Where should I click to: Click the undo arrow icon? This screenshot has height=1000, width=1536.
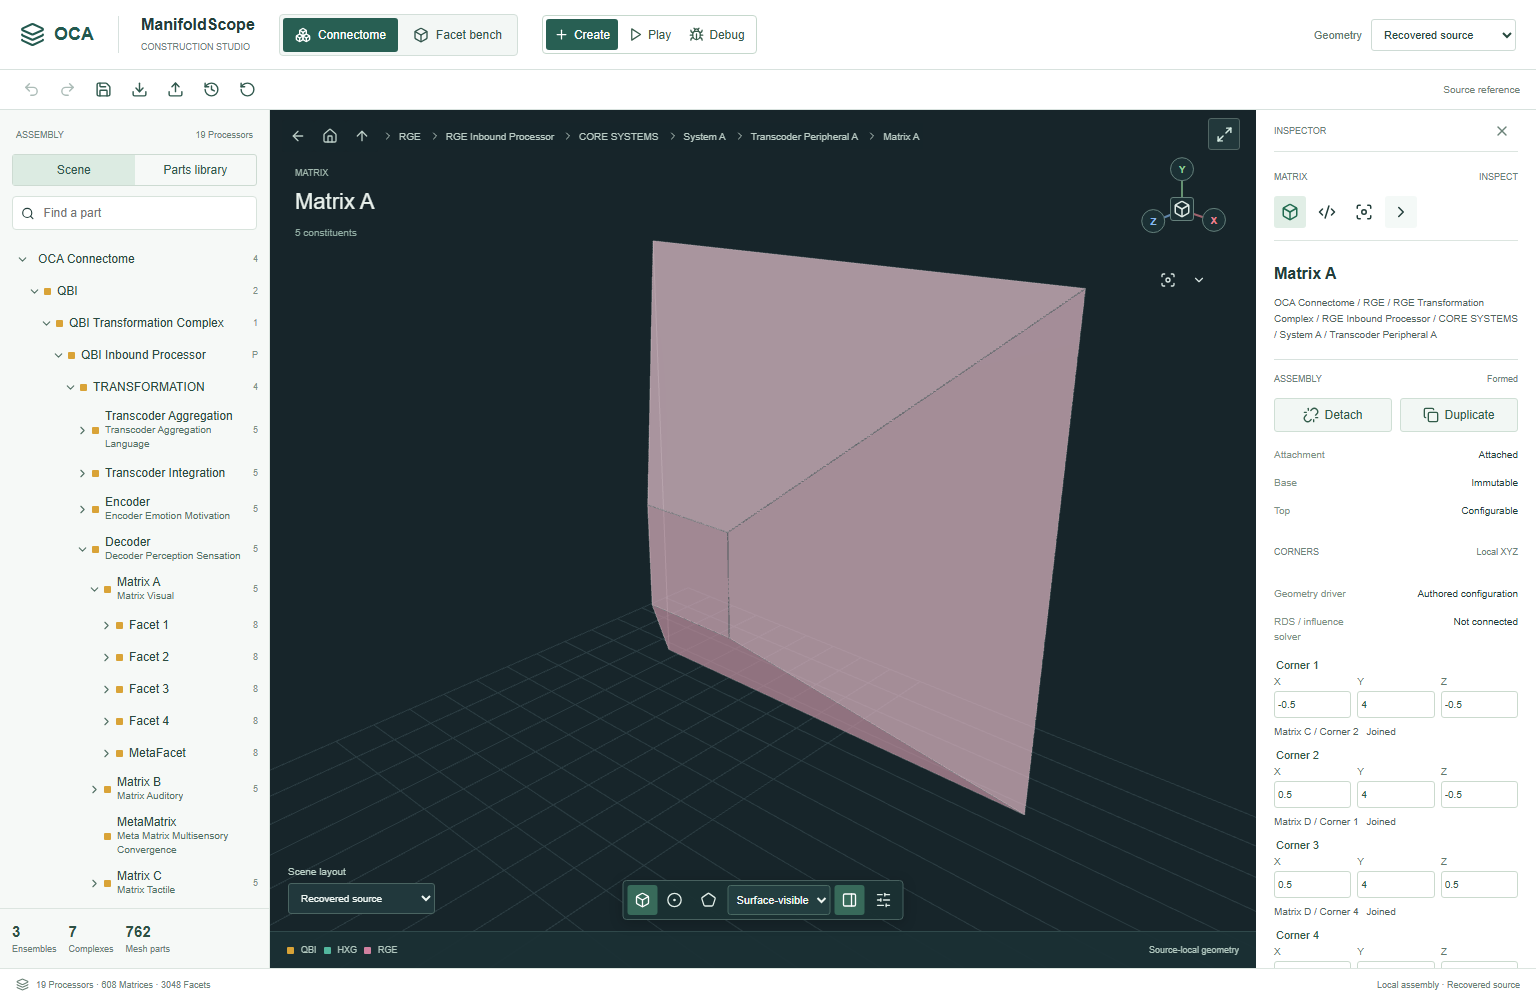[x=32, y=90]
